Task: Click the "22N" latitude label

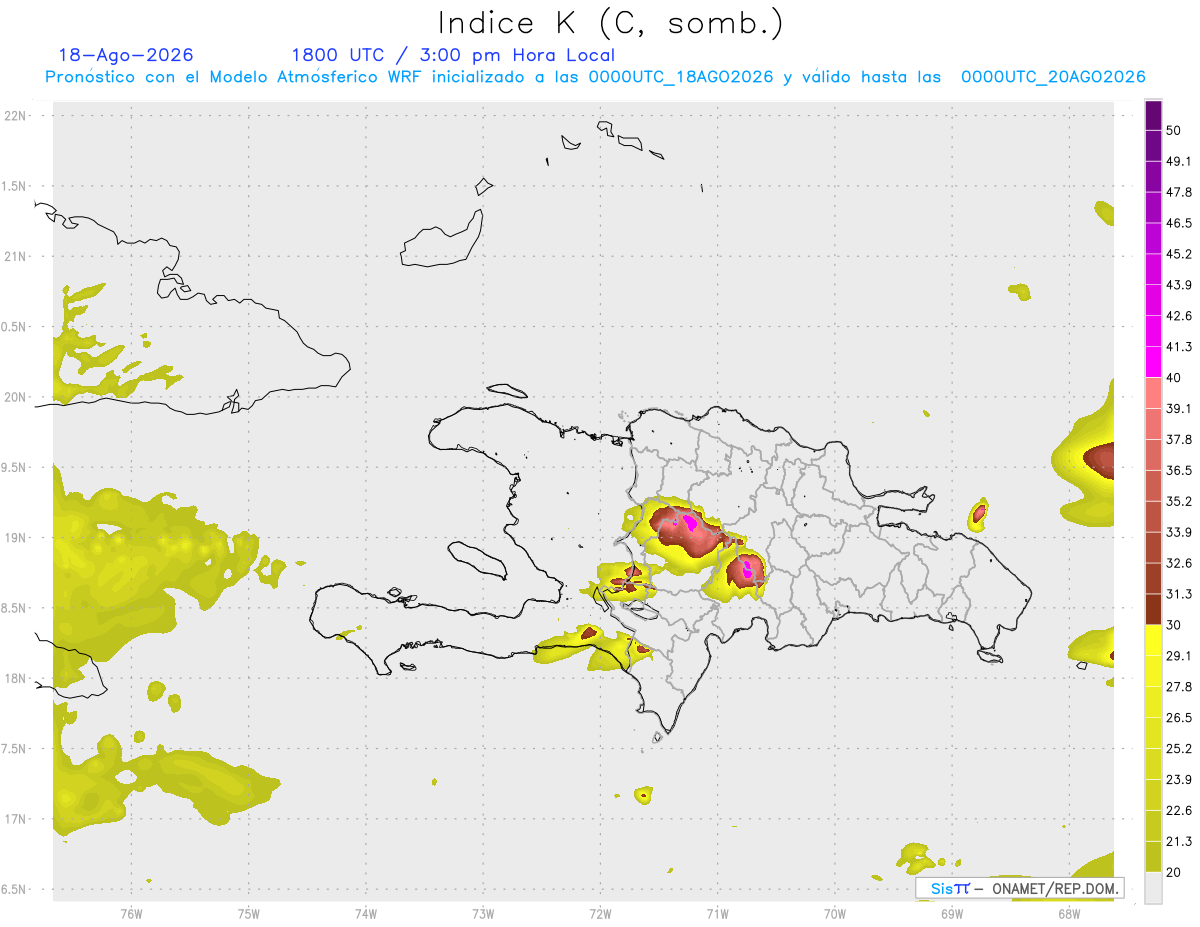Action: pyautogui.click(x=15, y=116)
